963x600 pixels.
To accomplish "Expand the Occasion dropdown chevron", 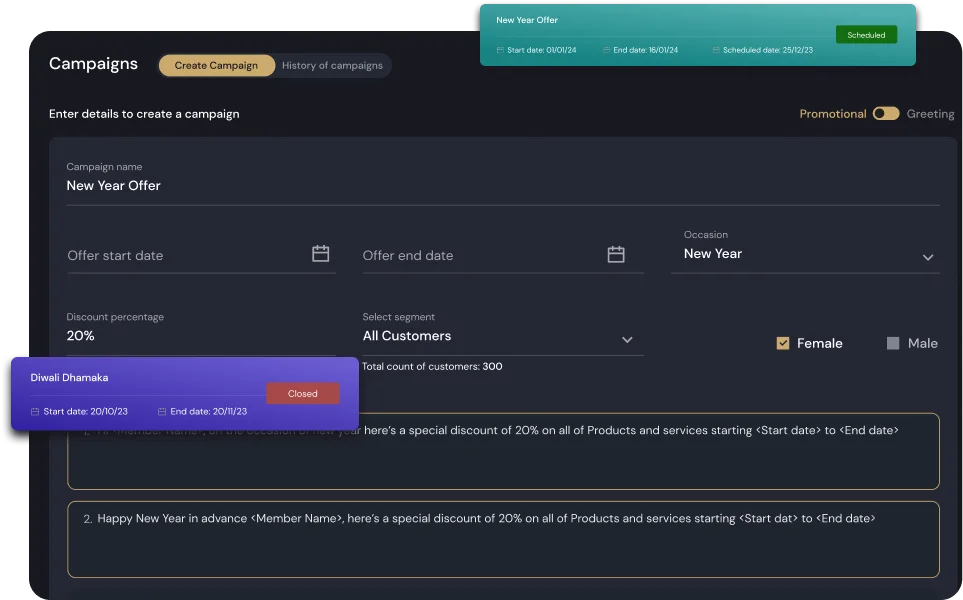I will pyautogui.click(x=927, y=257).
